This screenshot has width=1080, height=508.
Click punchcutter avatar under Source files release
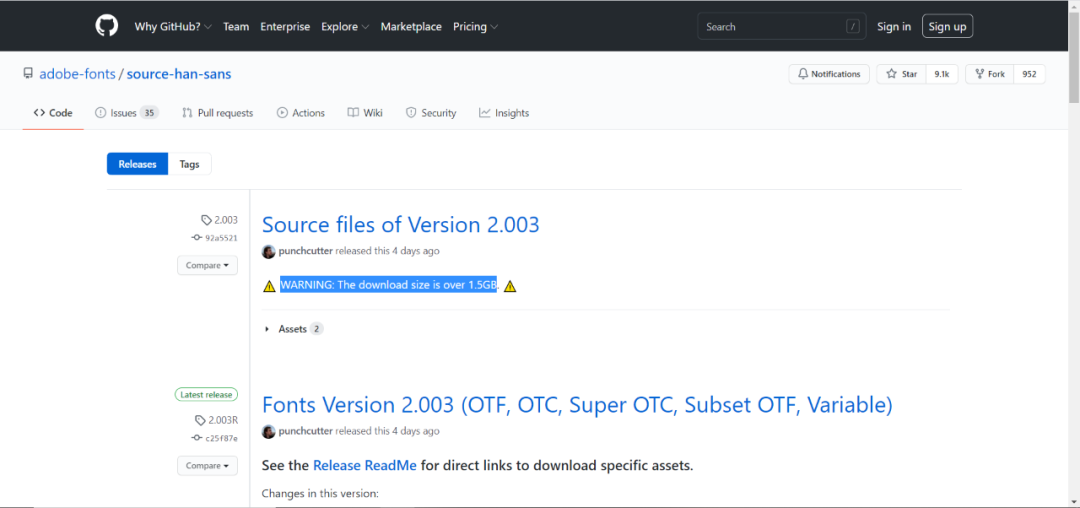(268, 251)
